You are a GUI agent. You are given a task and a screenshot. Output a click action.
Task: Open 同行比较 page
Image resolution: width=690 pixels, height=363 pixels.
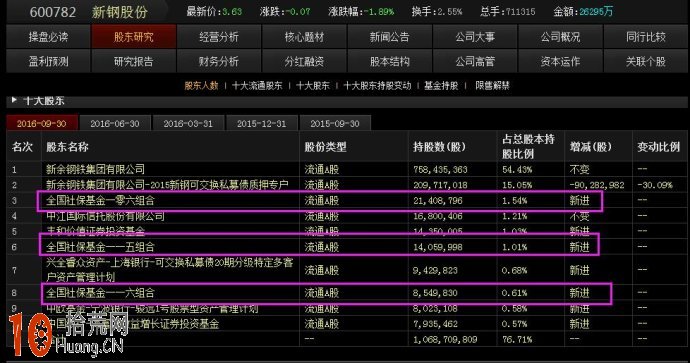coord(646,37)
